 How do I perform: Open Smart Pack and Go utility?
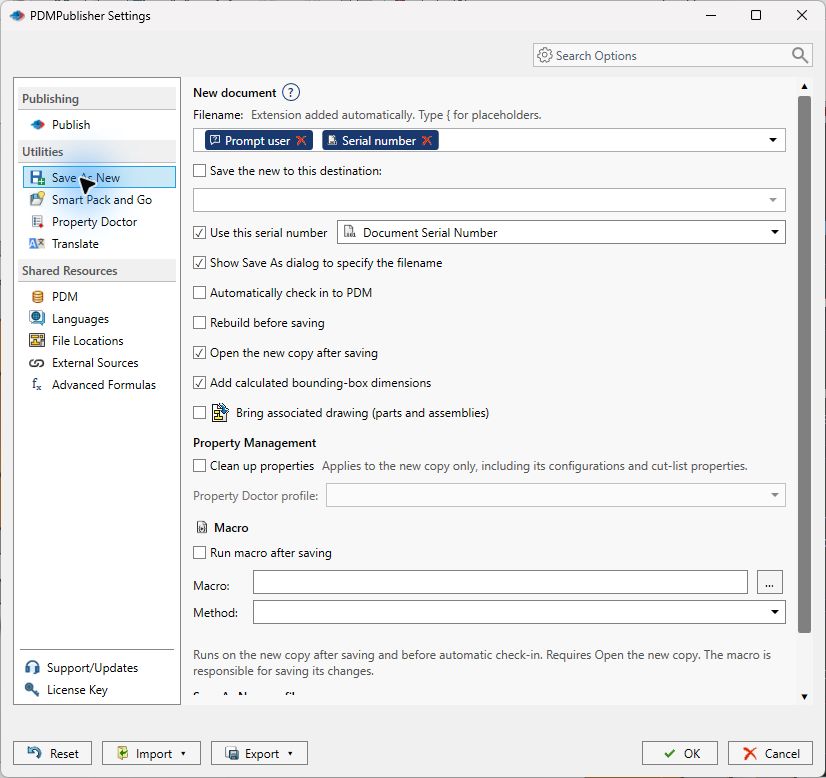pyautogui.click(x=102, y=200)
